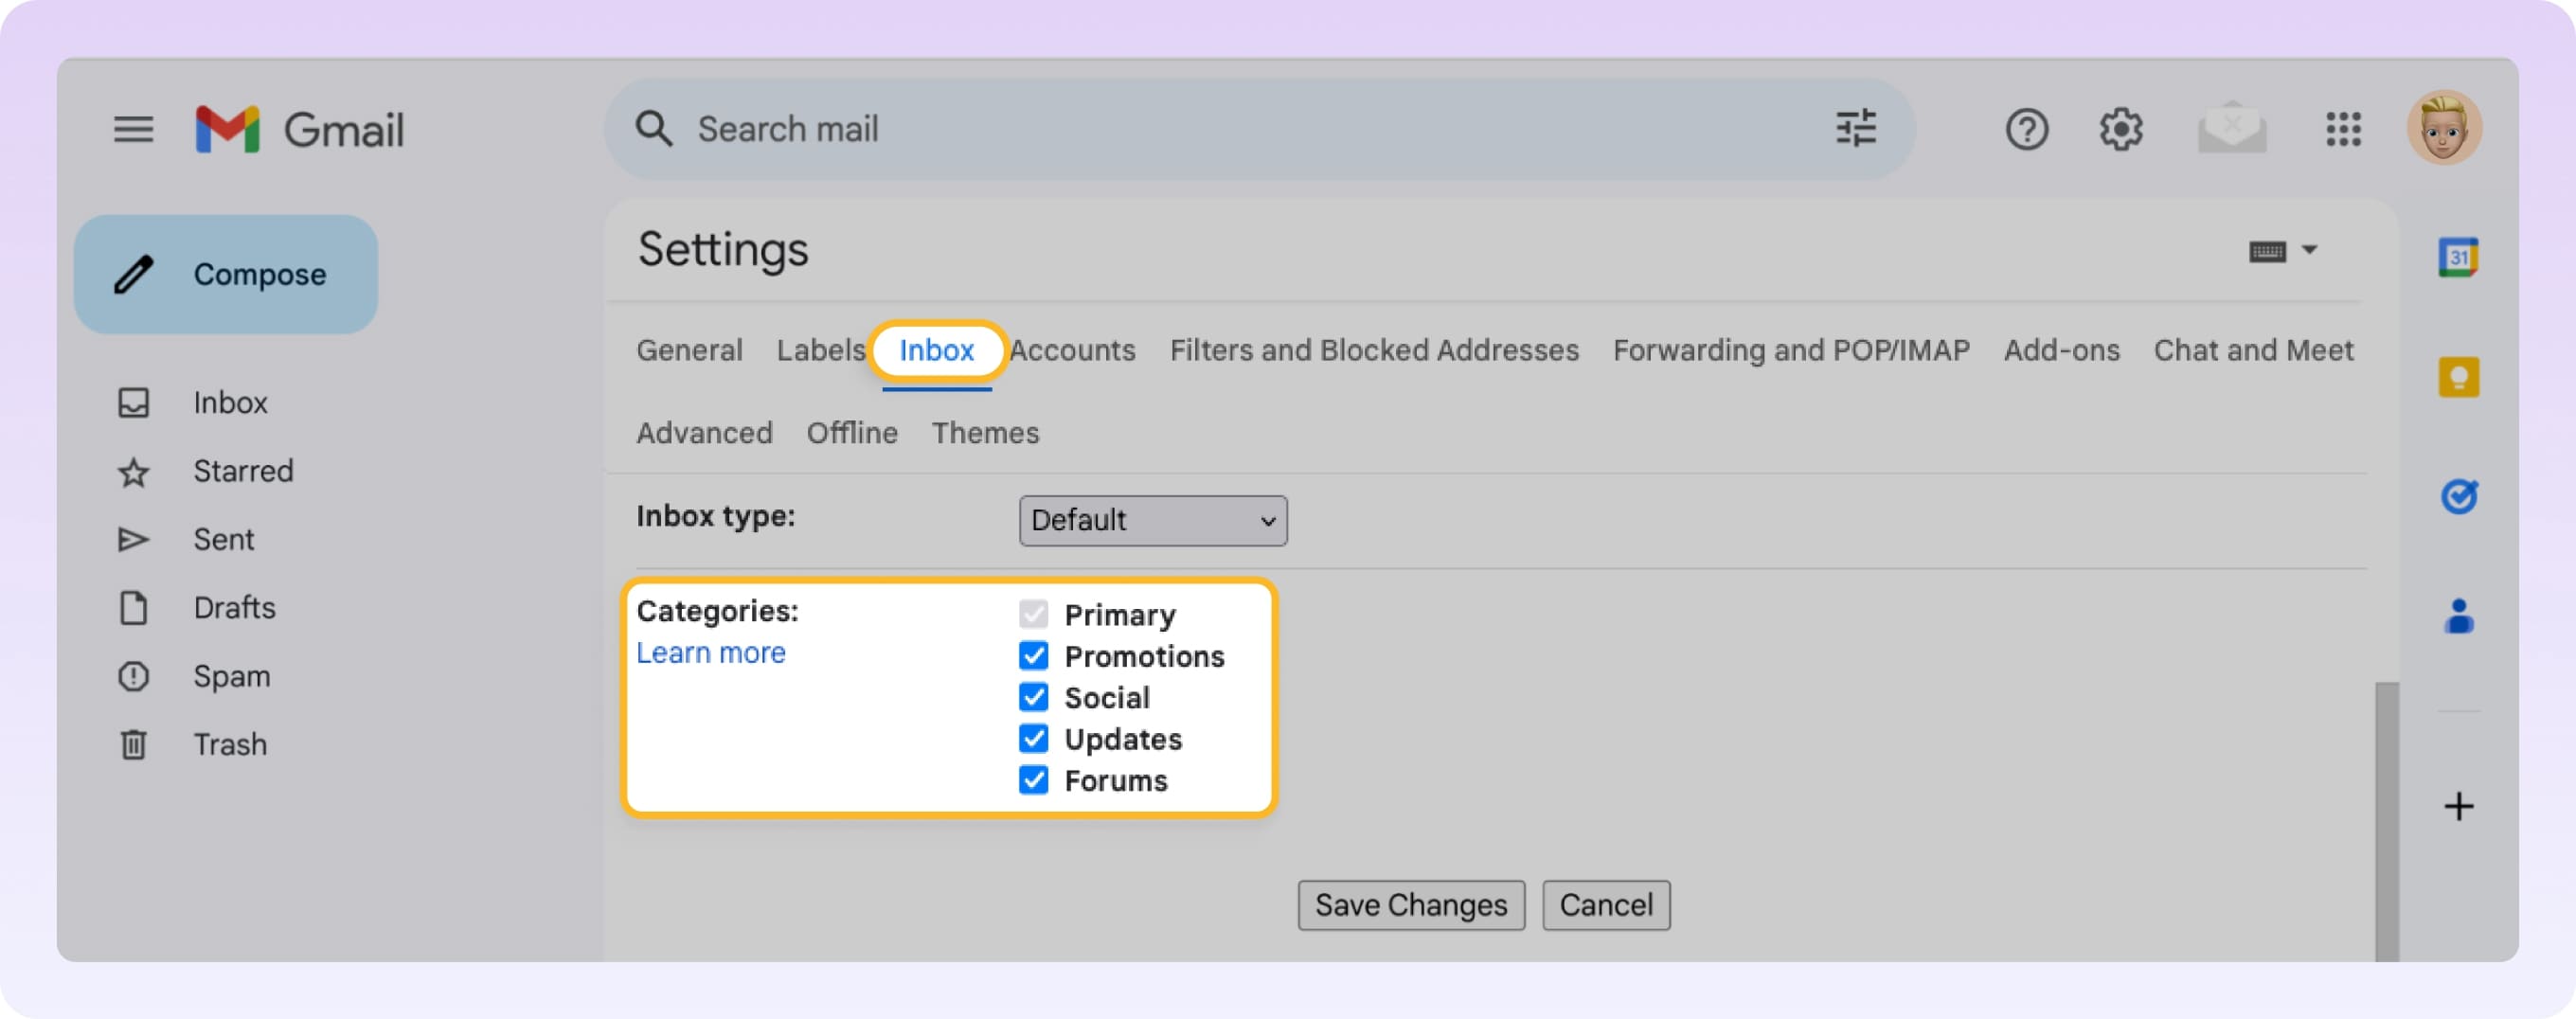Open Google Keep from the side panel

click(x=2460, y=377)
